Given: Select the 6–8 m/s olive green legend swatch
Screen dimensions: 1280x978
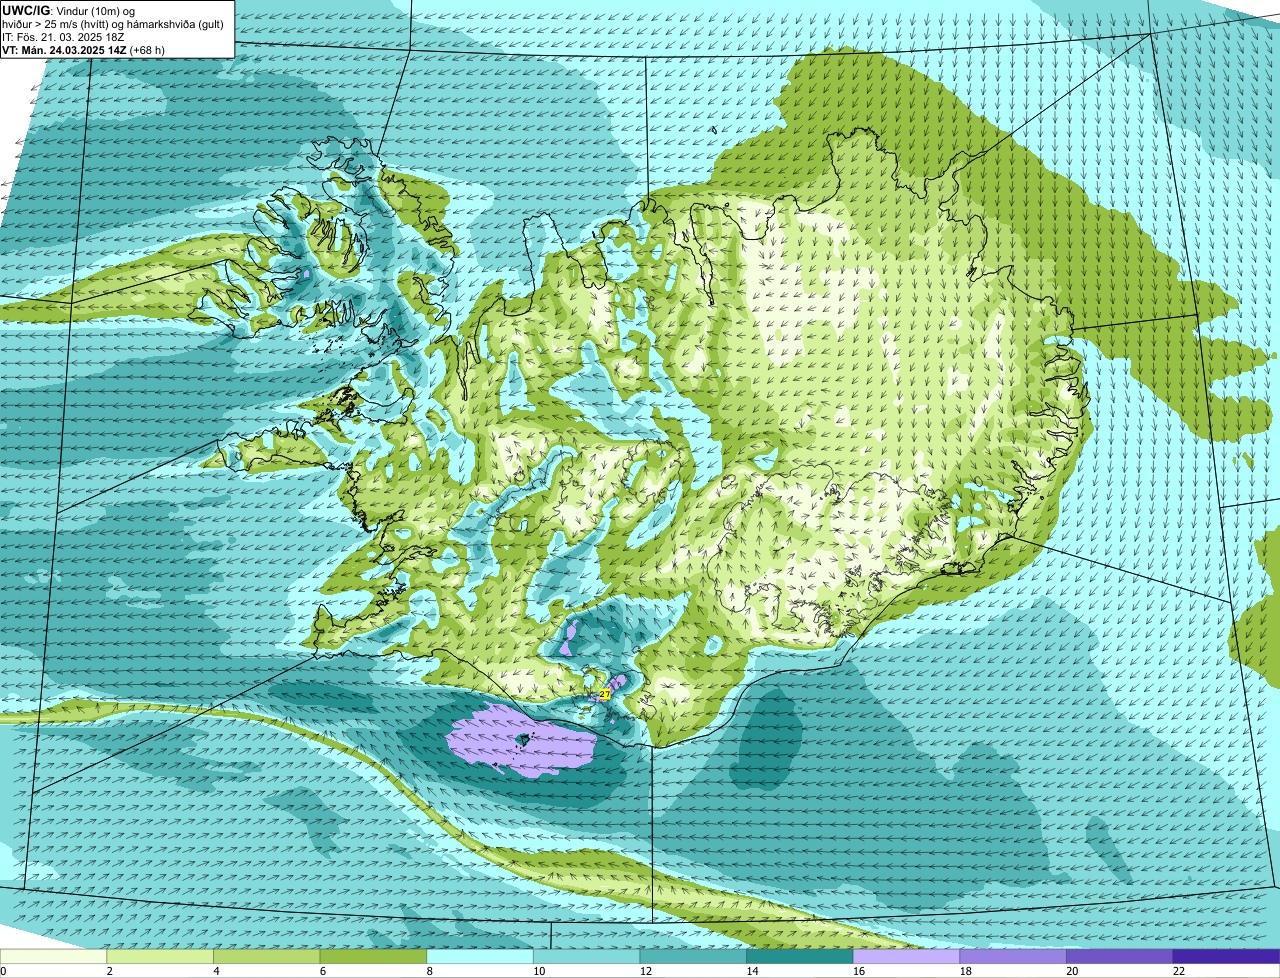Looking at the screenshot, I should click(373, 956).
